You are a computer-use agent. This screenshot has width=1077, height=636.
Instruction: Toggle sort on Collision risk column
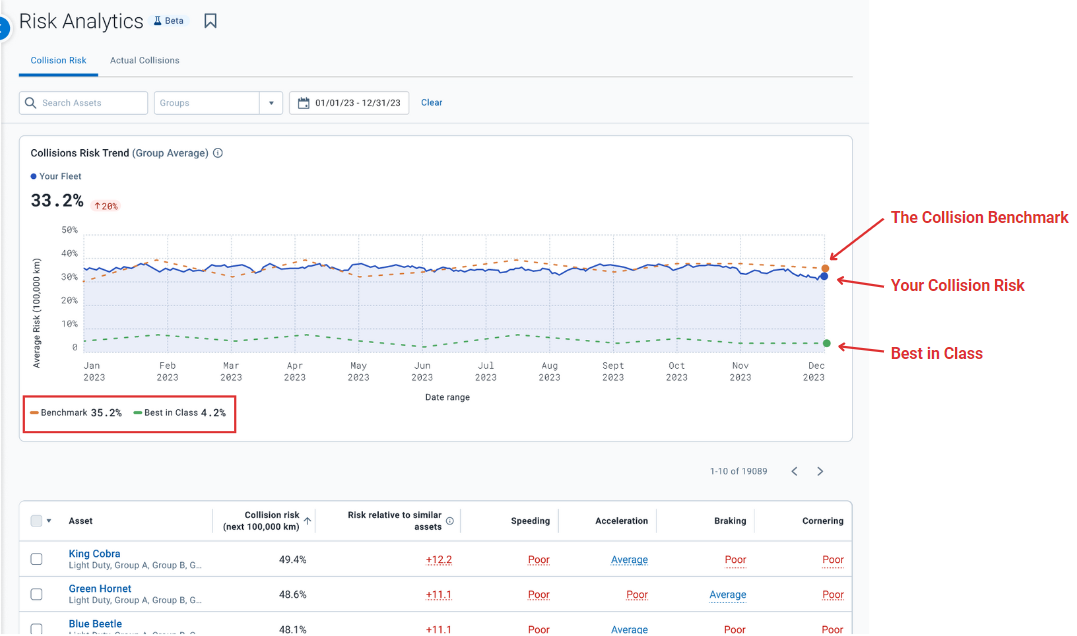[x=308, y=520]
